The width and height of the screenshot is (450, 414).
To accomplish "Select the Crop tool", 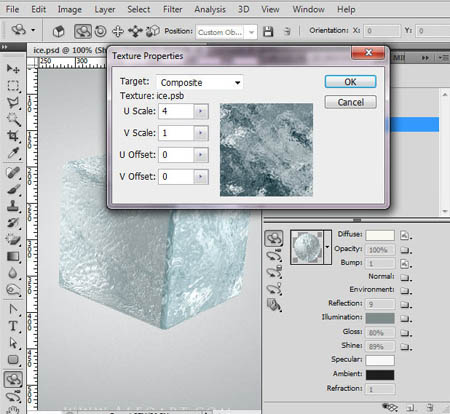I will pyautogui.click(x=13, y=136).
